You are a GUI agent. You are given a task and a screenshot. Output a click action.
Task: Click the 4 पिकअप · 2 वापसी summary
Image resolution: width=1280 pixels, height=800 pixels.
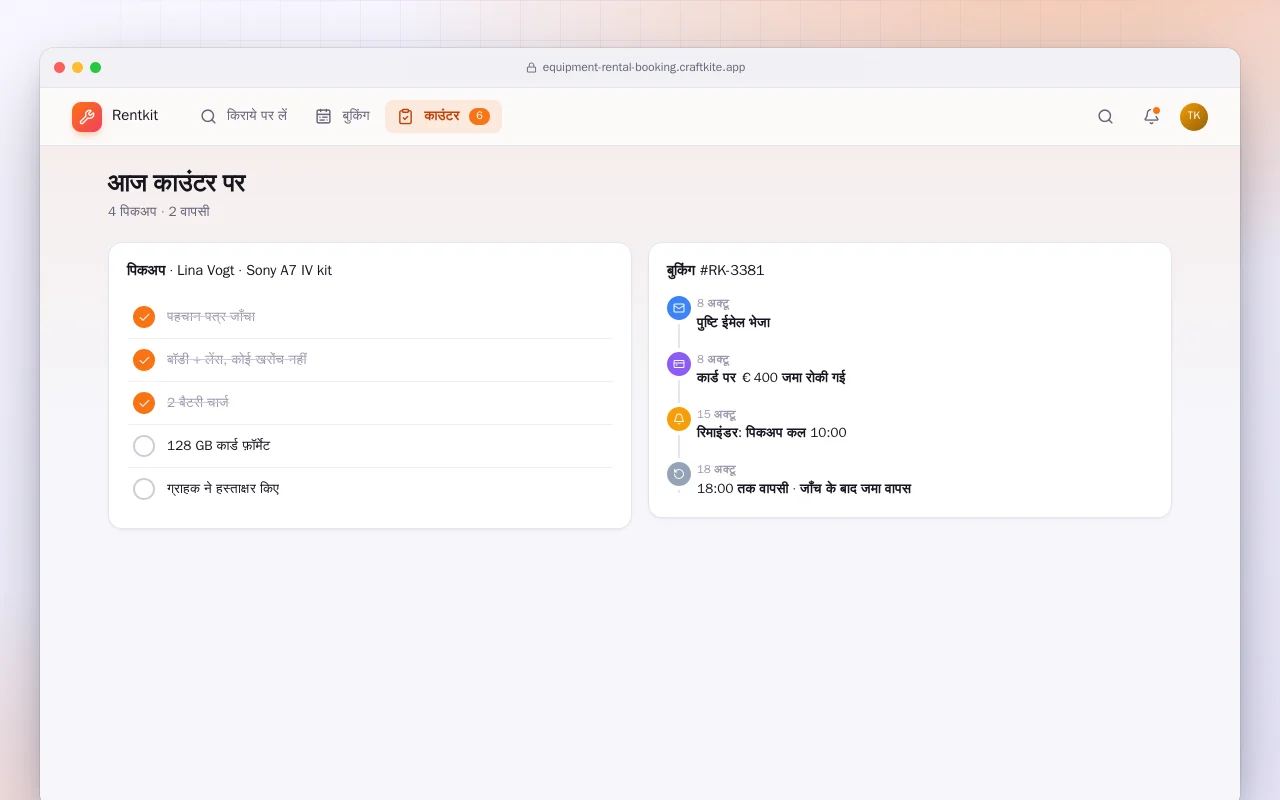click(x=159, y=212)
